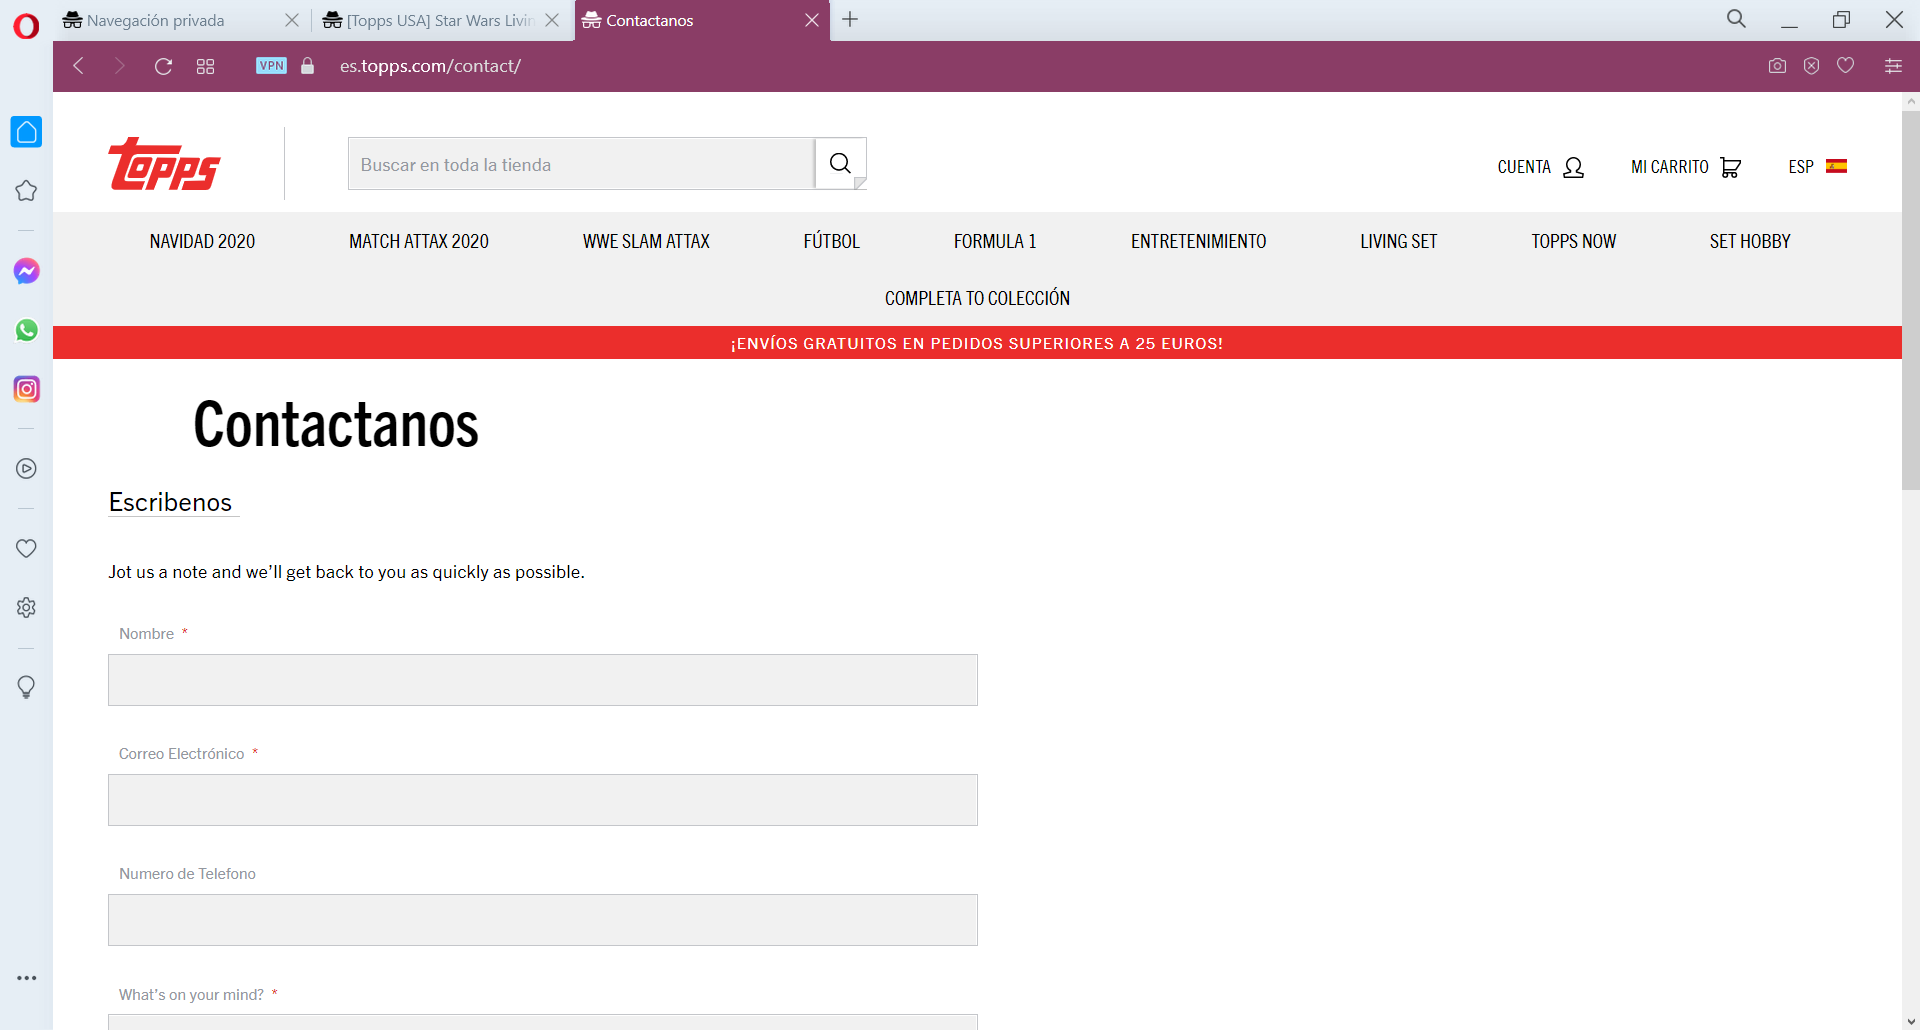1920x1030 pixels.
Task: Open SET HOBBY menu
Action: 1750,241
